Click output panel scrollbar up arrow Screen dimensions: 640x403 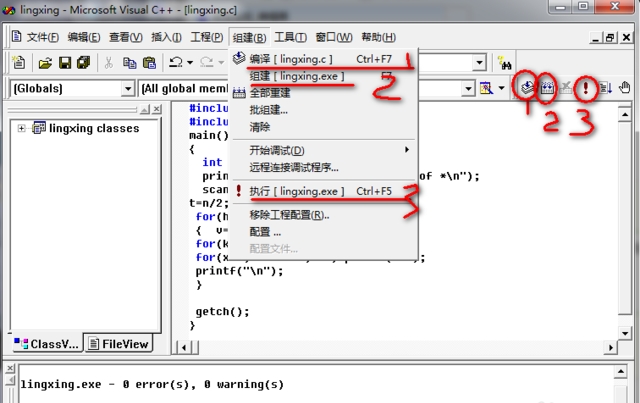pos(620,372)
